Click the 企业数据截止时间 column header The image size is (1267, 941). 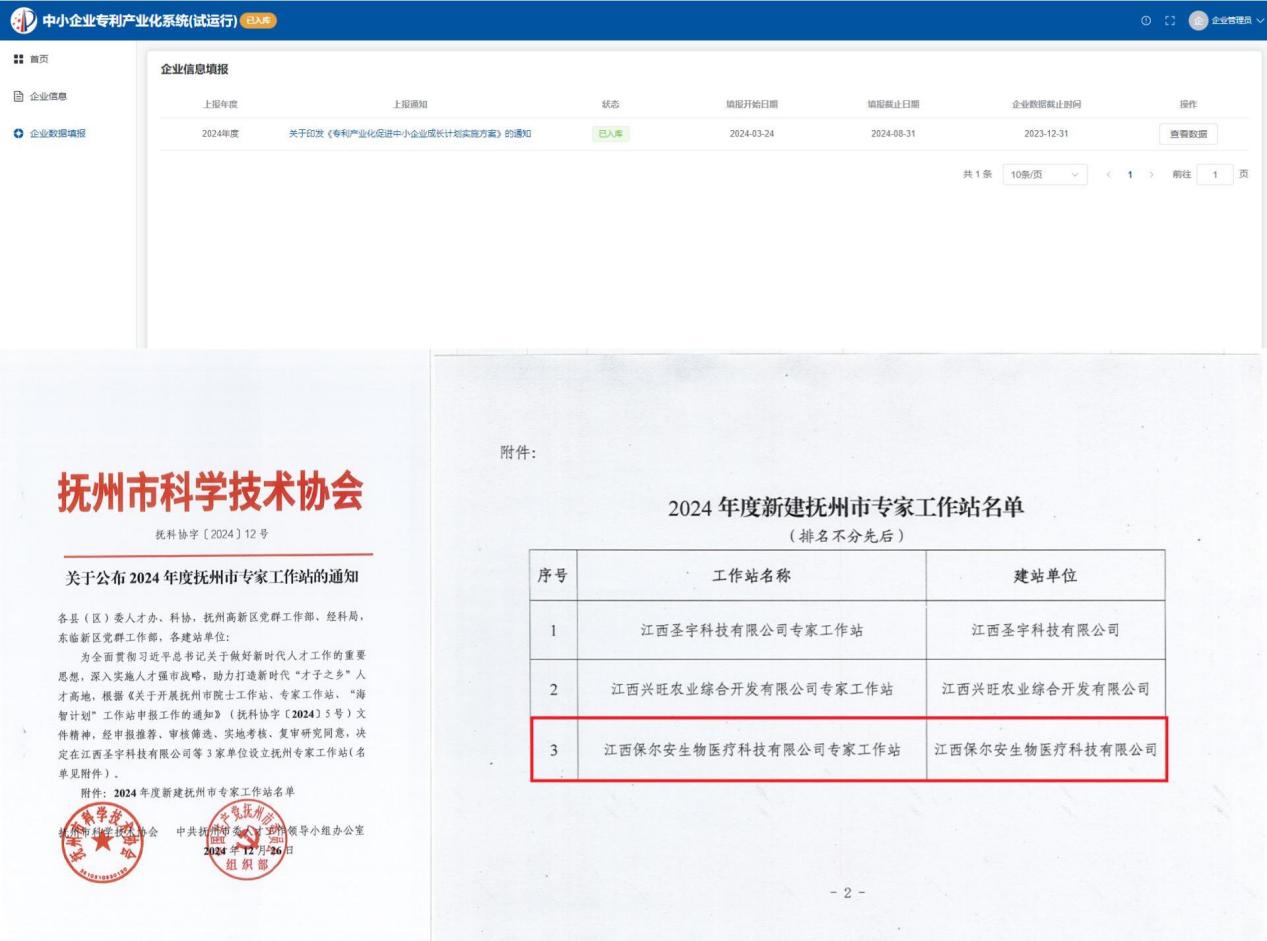[1046, 104]
